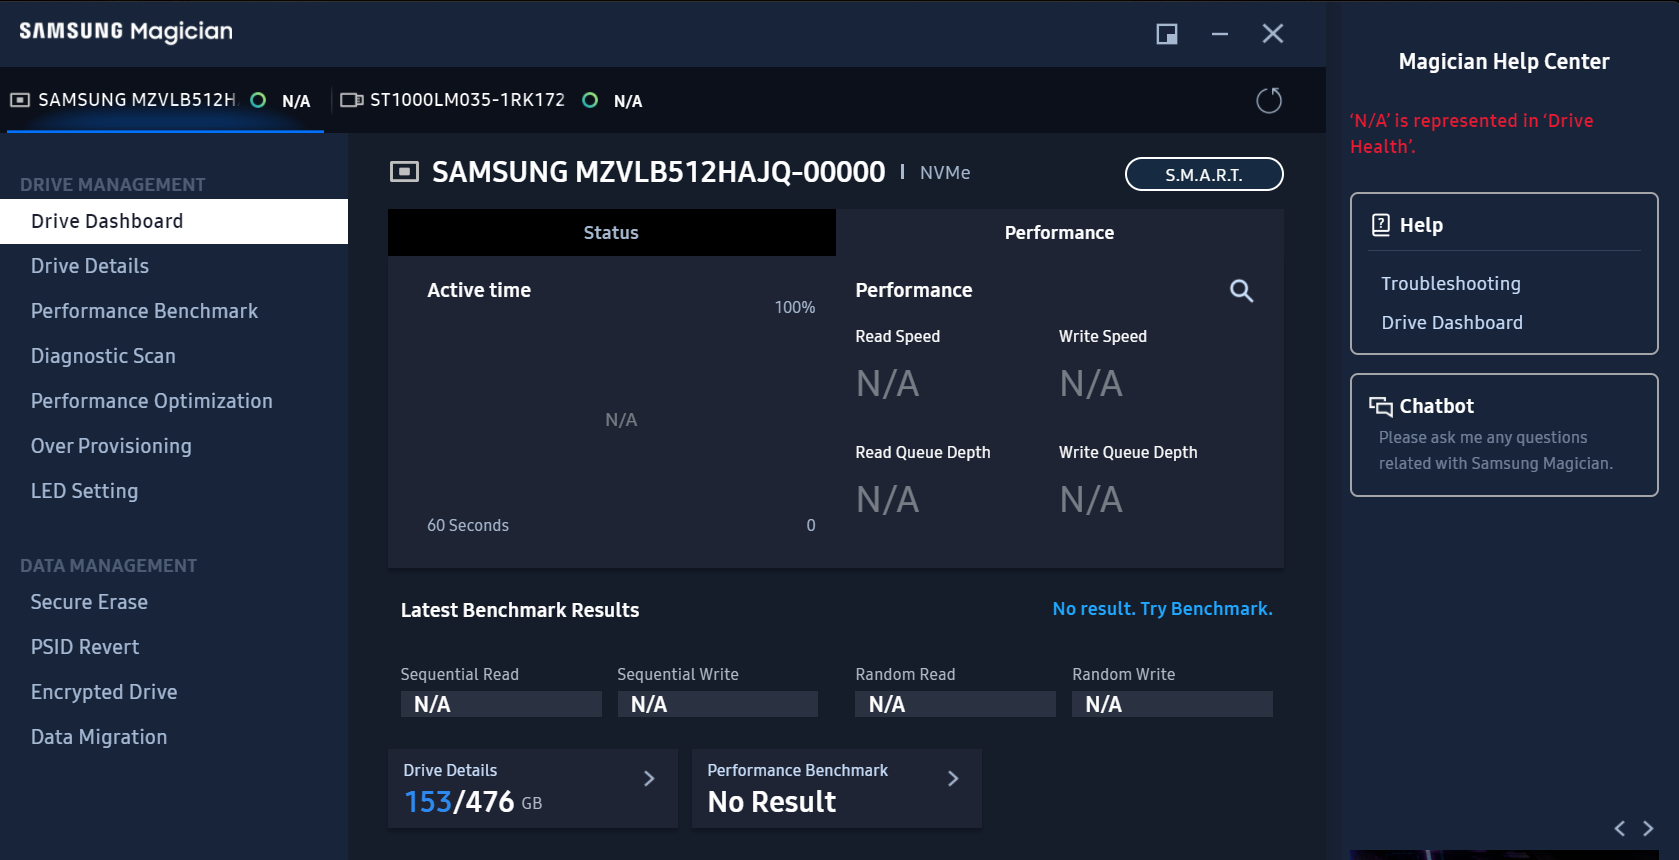Open Drive Details card chevron
The height and width of the screenshot is (860, 1679).
point(649,778)
